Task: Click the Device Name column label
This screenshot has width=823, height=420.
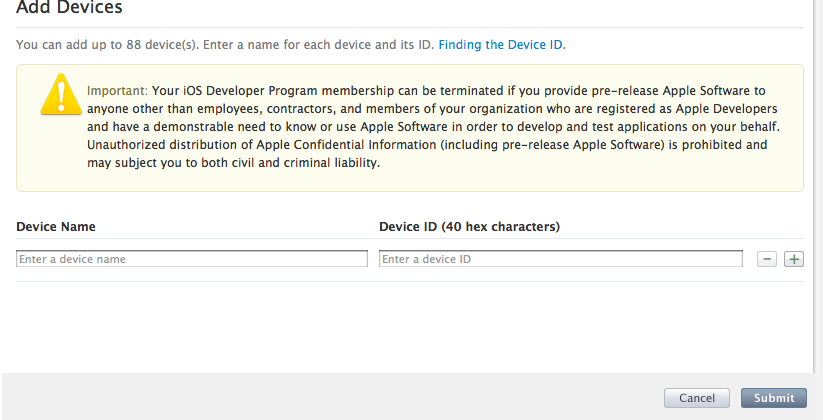Action: coord(56,227)
